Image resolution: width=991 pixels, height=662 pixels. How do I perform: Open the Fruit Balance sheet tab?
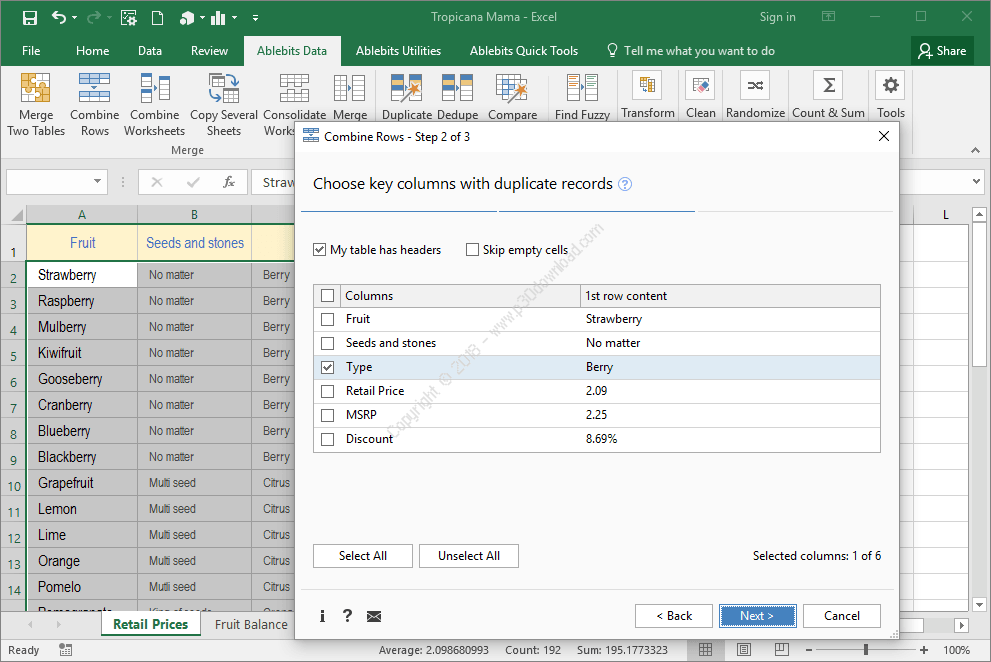point(251,624)
